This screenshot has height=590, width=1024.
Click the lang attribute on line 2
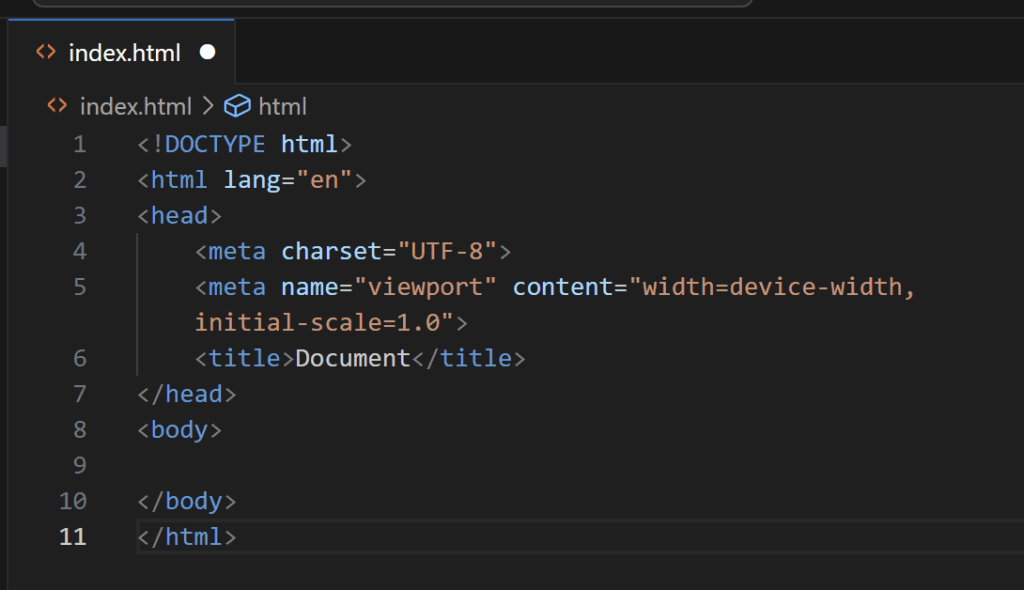click(252, 180)
